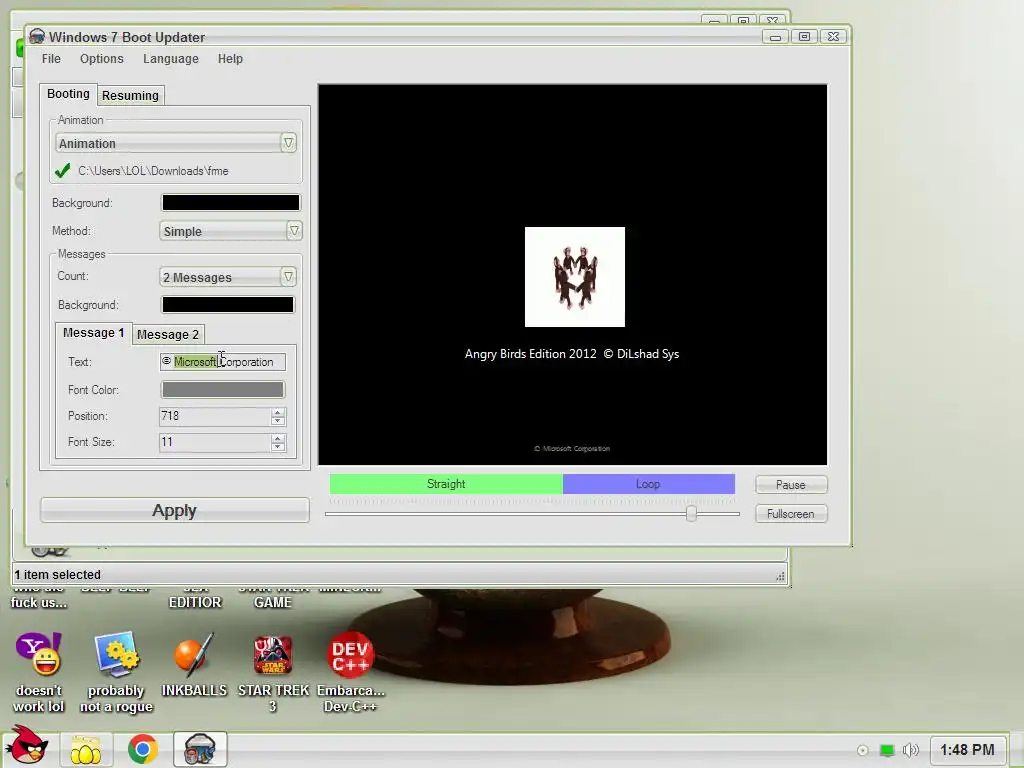Image resolution: width=1024 pixels, height=768 pixels.
Task: Click the green network tray icon
Action: pyautogui.click(x=887, y=750)
